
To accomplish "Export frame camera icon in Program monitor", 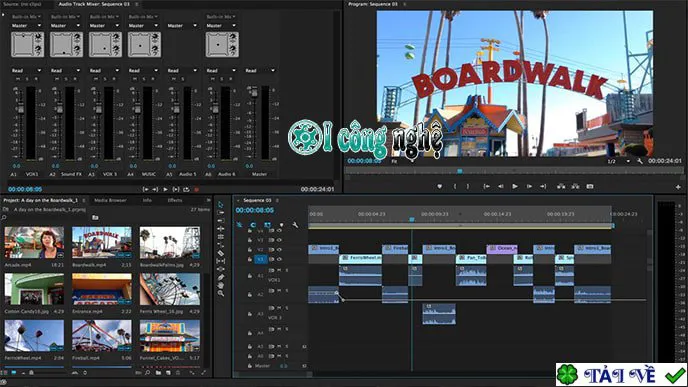I will tap(590, 186).
